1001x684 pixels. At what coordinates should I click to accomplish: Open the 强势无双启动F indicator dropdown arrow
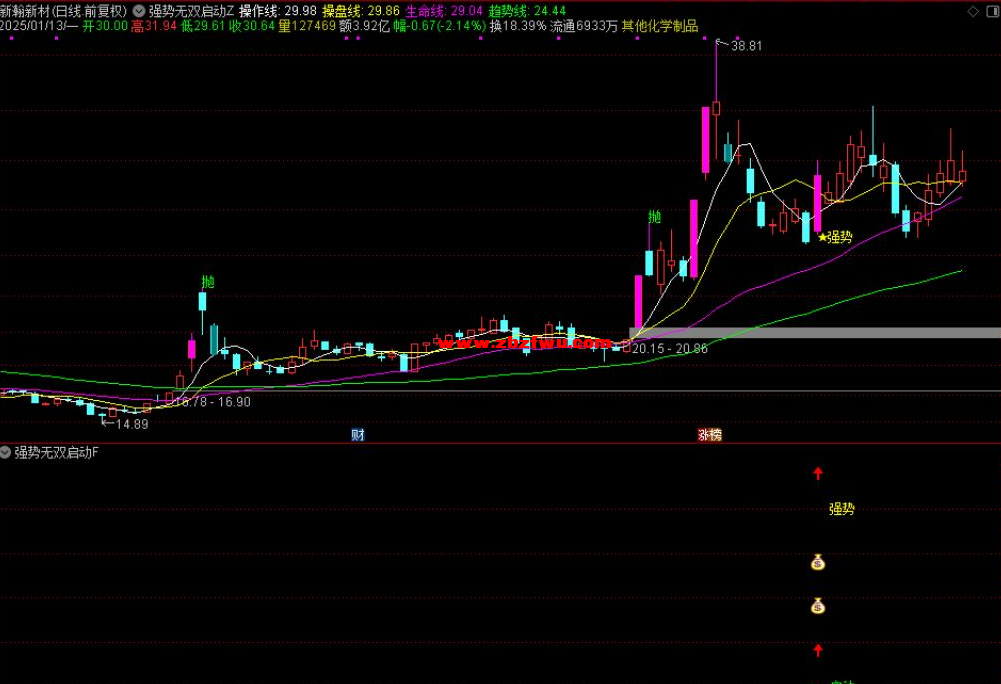click(x=6, y=453)
